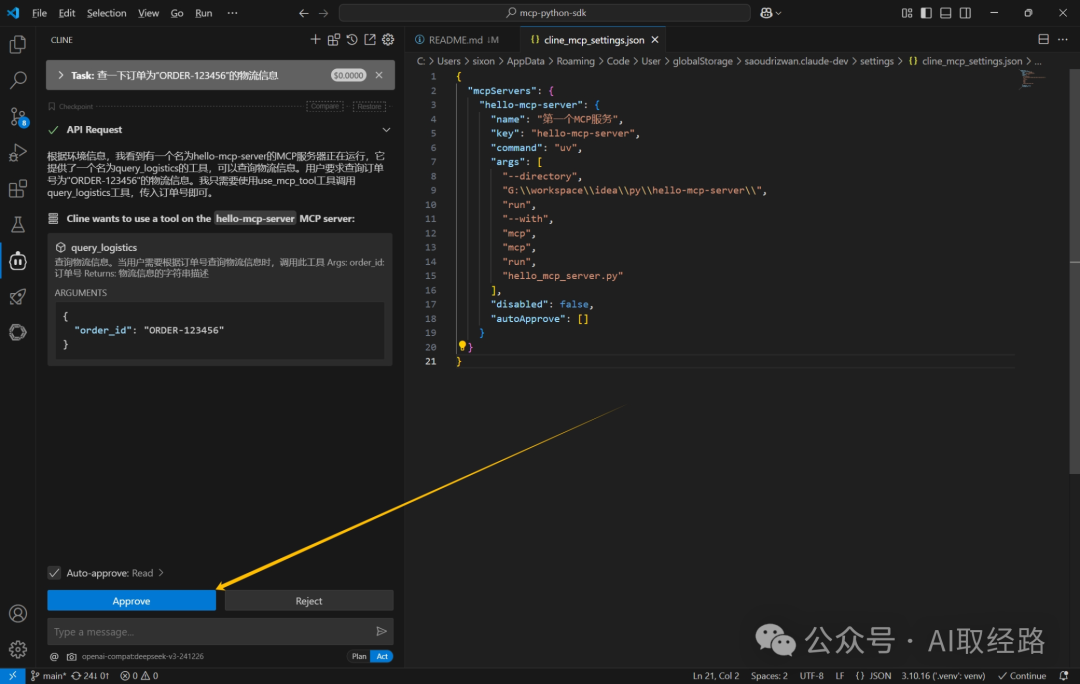Toggle secondary side bar layout icon
1080x684 pixels.
[966, 13]
